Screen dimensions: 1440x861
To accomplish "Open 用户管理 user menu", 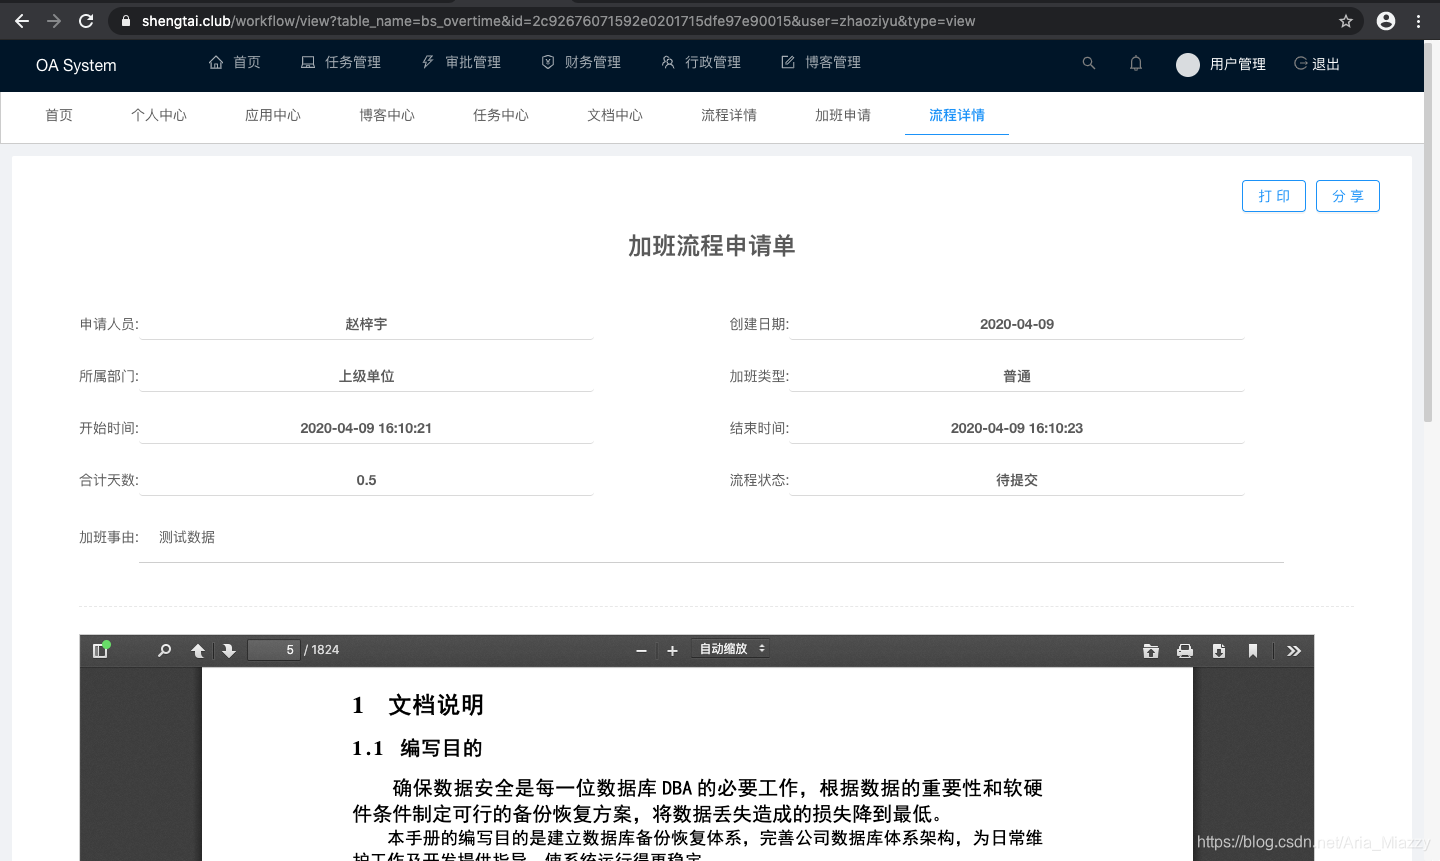I will pos(1221,64).
